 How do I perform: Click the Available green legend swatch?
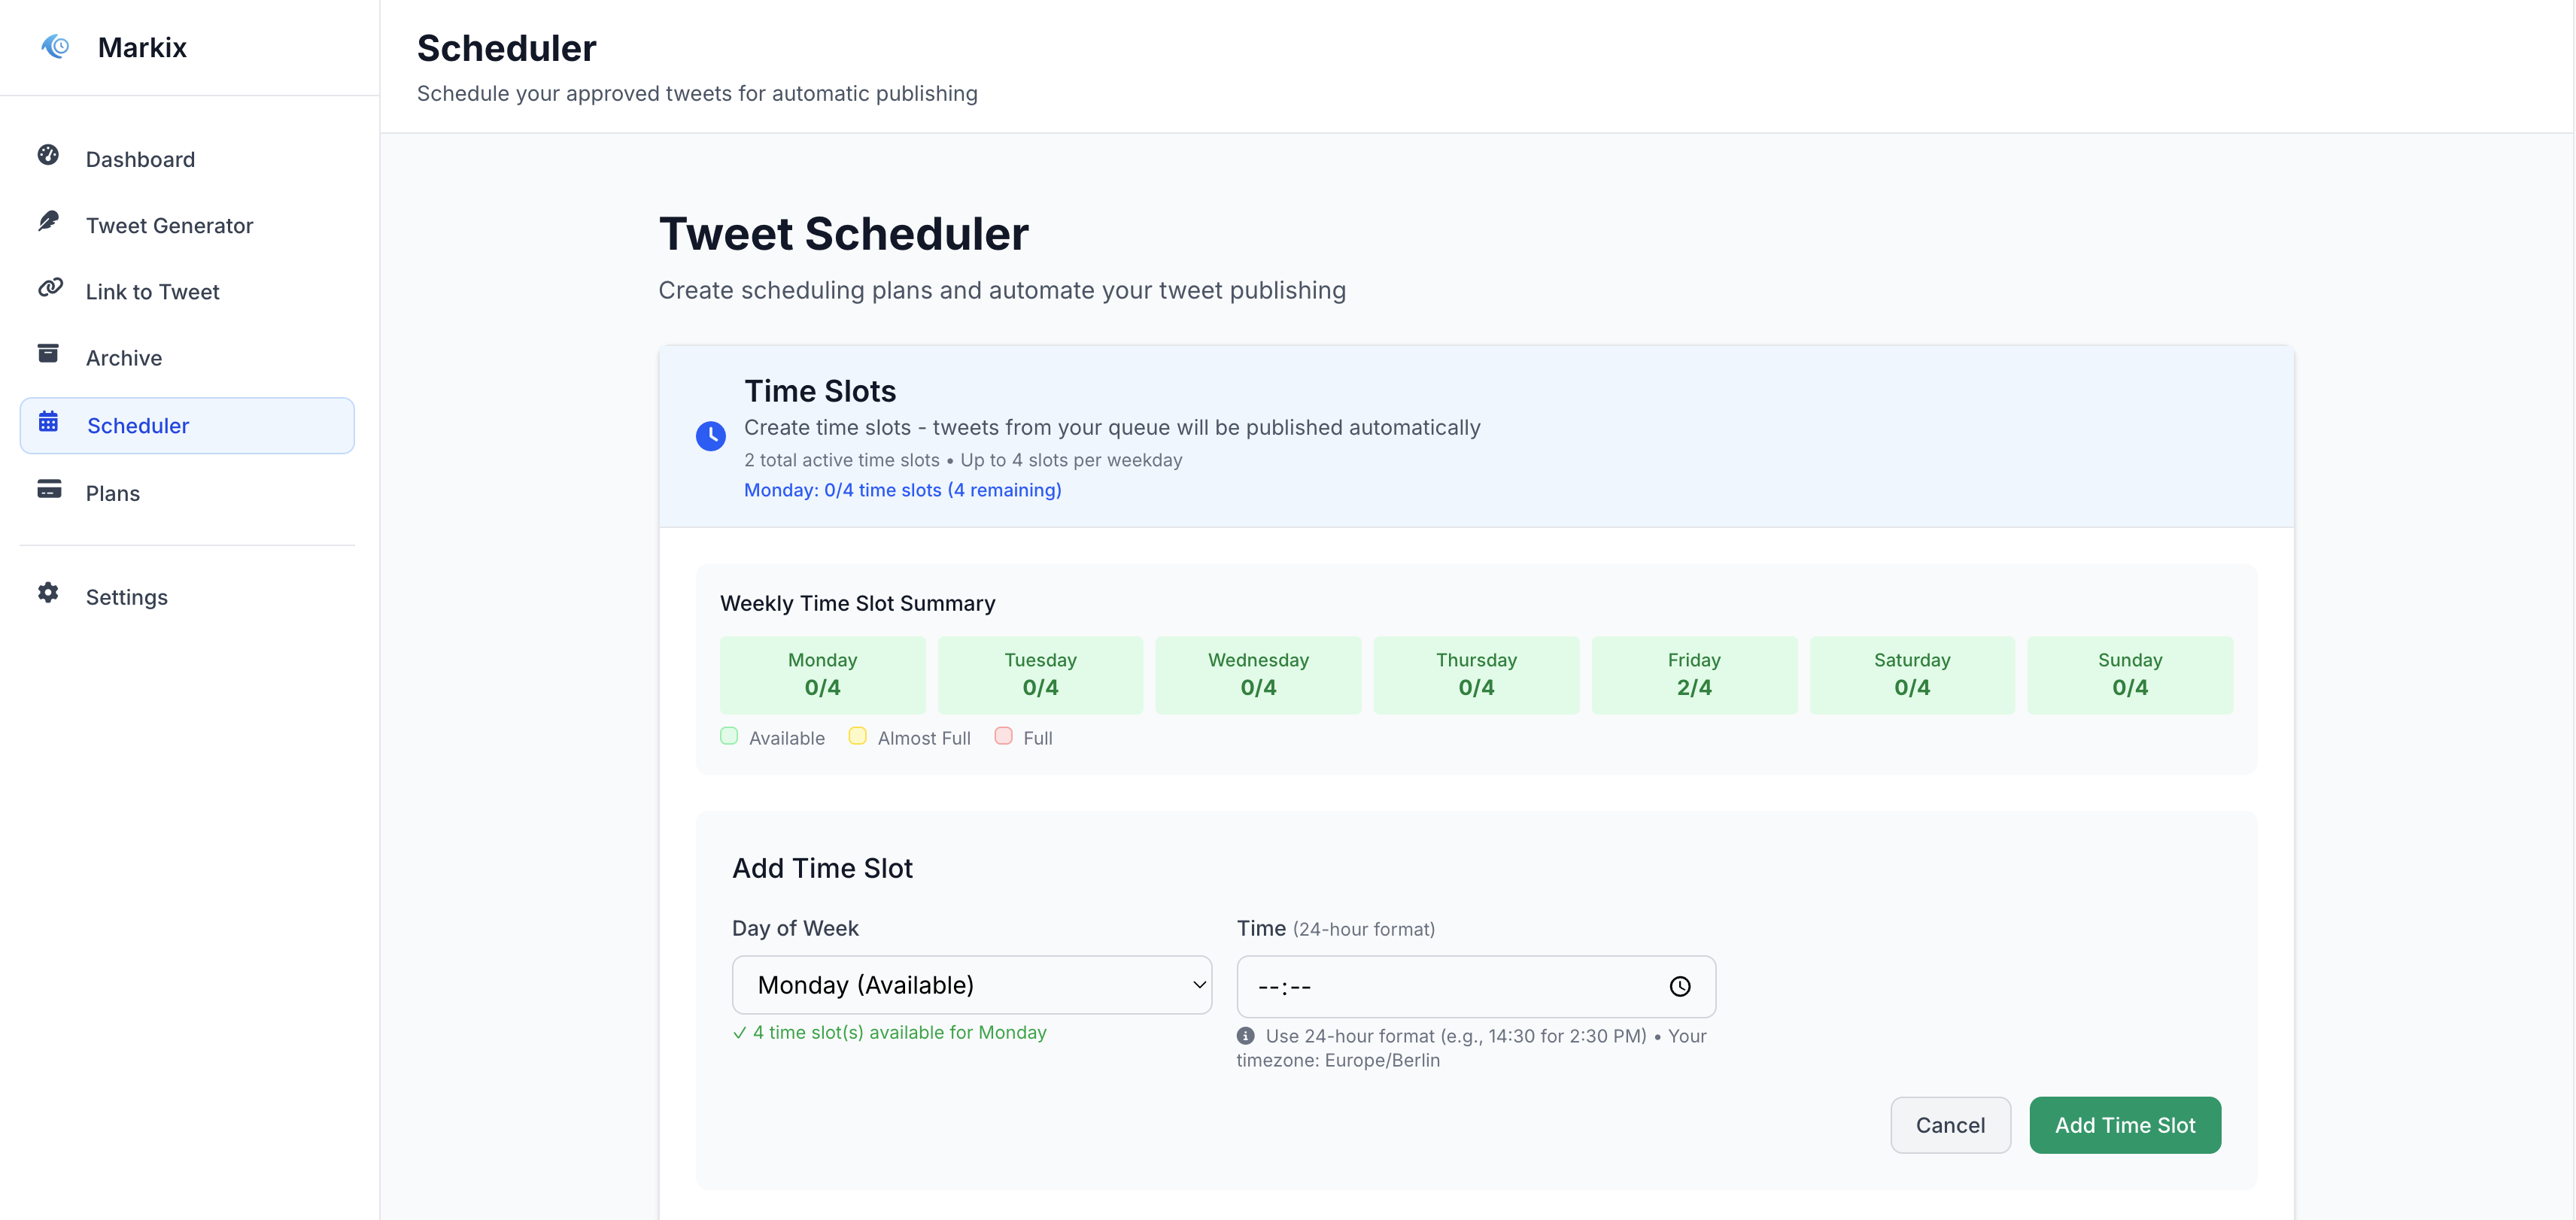coord(729,736)
